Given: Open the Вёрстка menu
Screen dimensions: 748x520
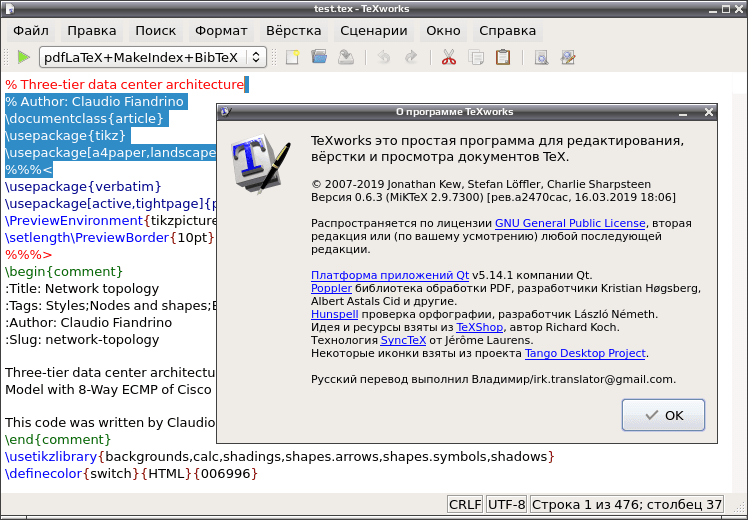Looking at the screenshot, I should tap(293, 31).
